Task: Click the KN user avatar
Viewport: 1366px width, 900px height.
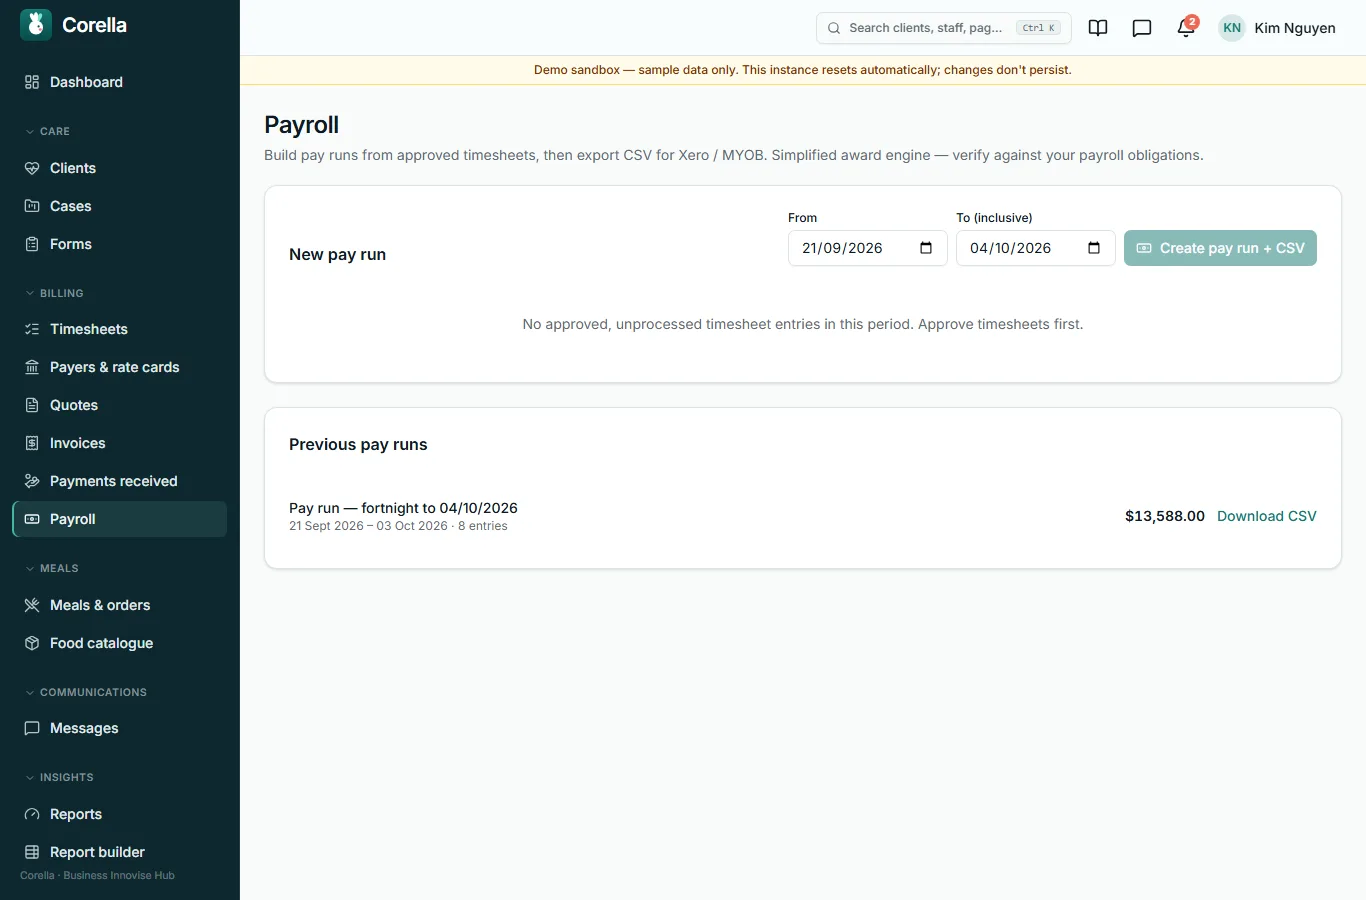Action: pos(1232,28)
